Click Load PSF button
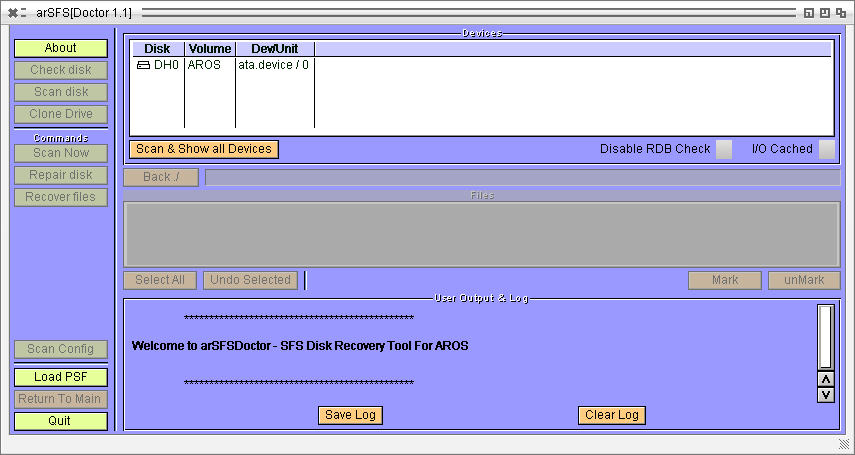 point(61,377)
